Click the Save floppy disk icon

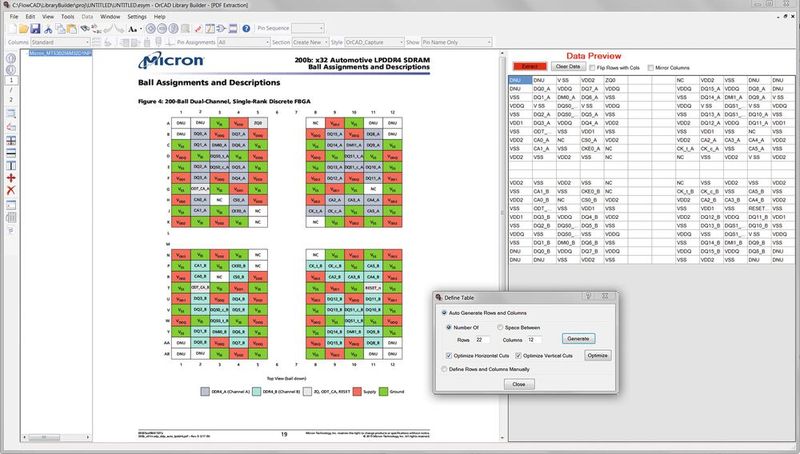(x=35, y=29)
